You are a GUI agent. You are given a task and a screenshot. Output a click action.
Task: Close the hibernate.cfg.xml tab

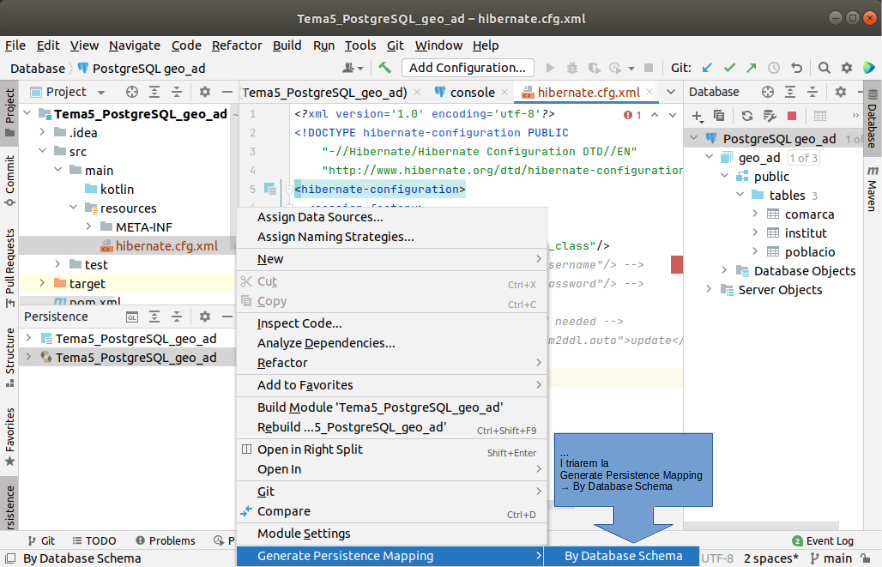650,92
